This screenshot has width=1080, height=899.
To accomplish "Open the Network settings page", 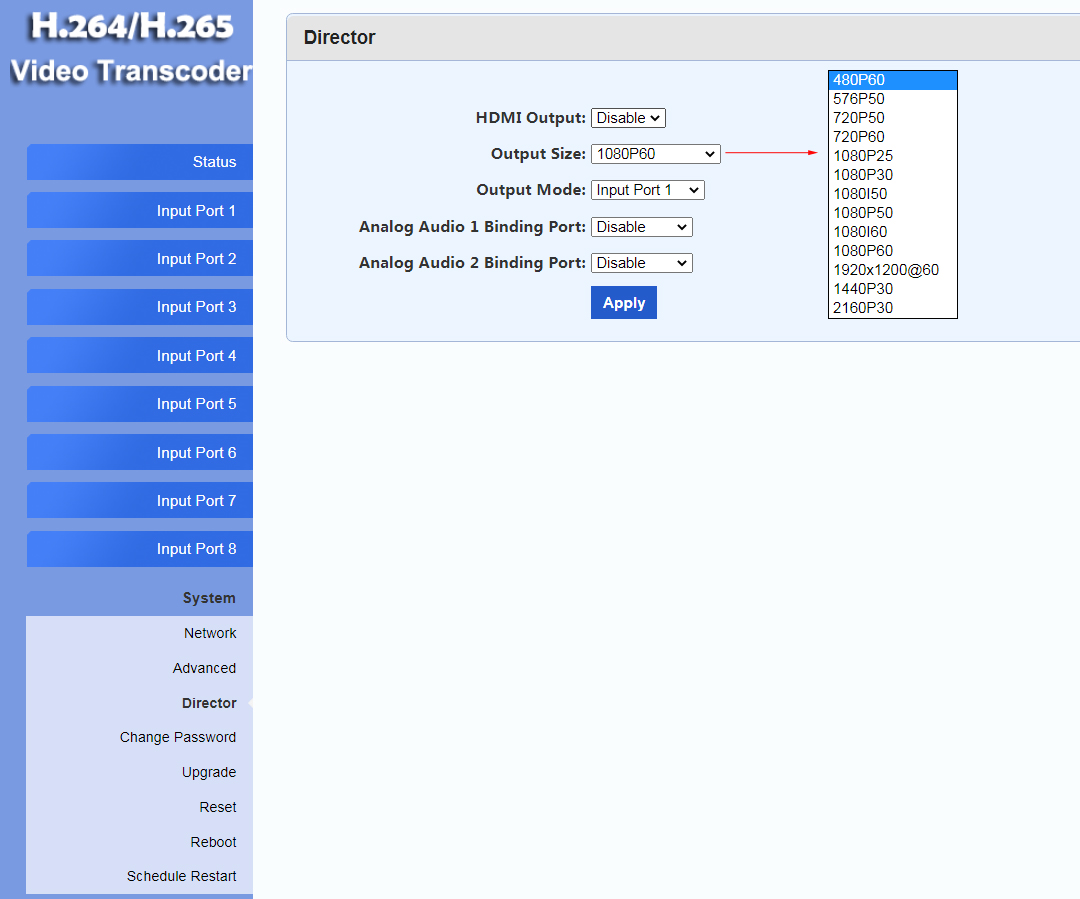I will click(210, 633).
